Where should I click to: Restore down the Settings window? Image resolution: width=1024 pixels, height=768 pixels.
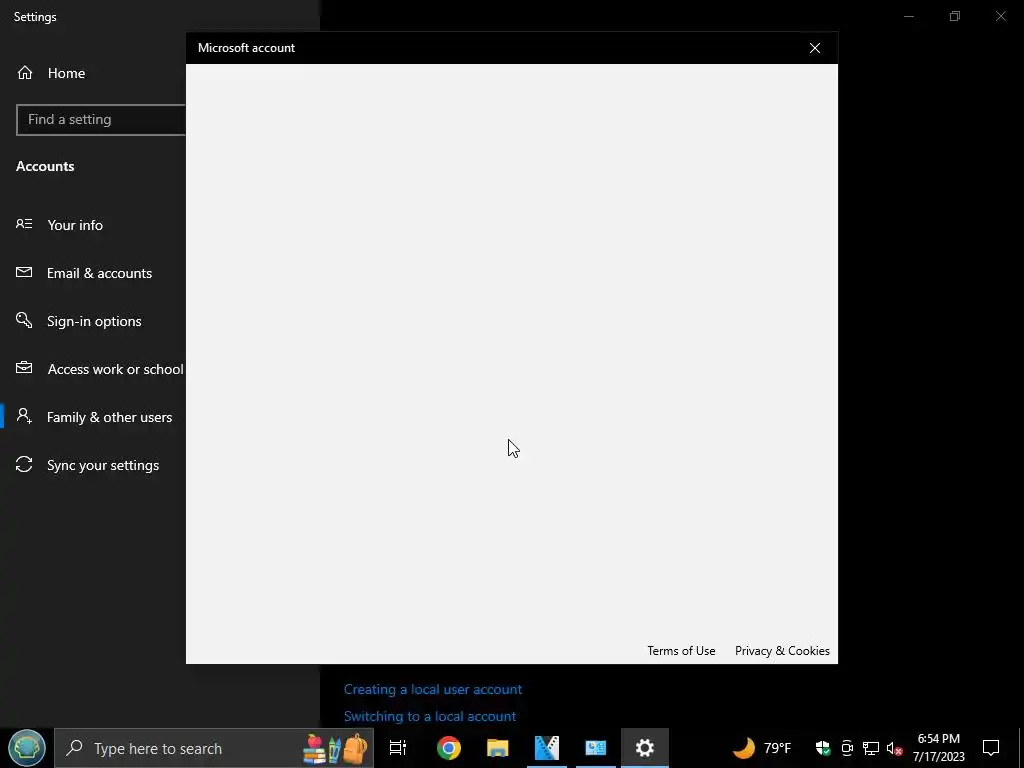[x=955, y=16]
